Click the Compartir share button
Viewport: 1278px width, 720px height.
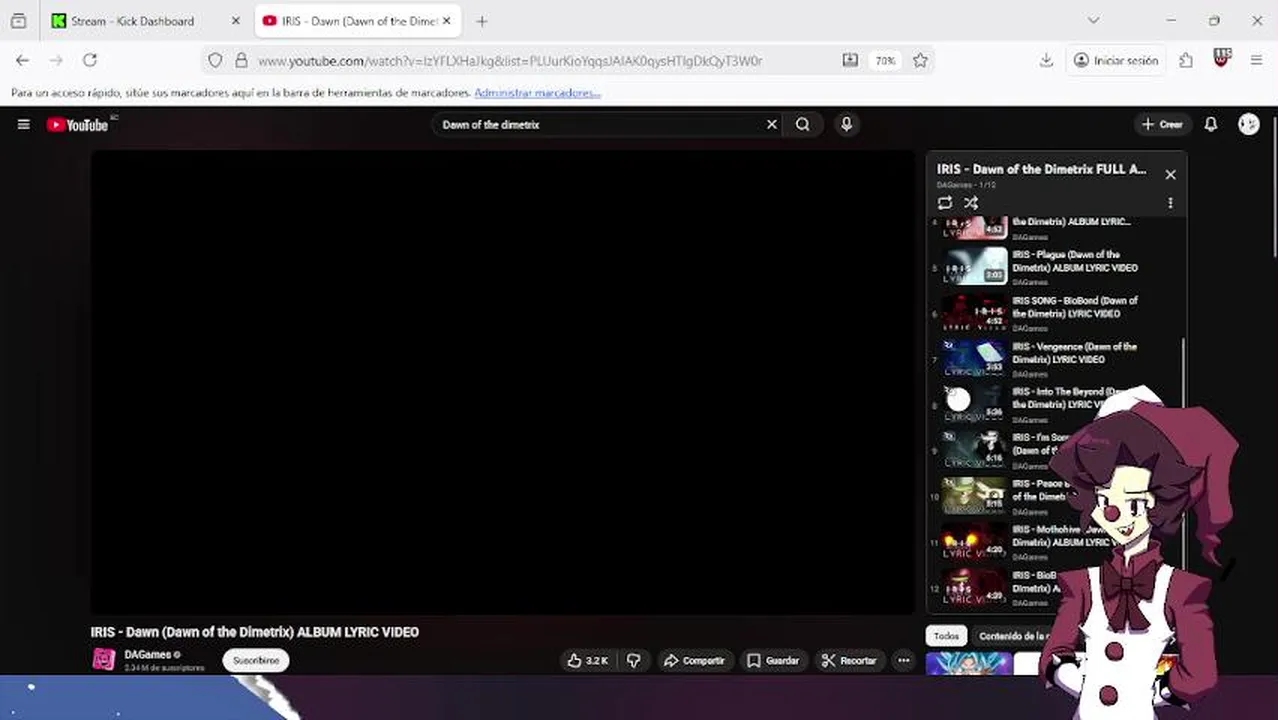pyautogui.click(x=694, y=661)
